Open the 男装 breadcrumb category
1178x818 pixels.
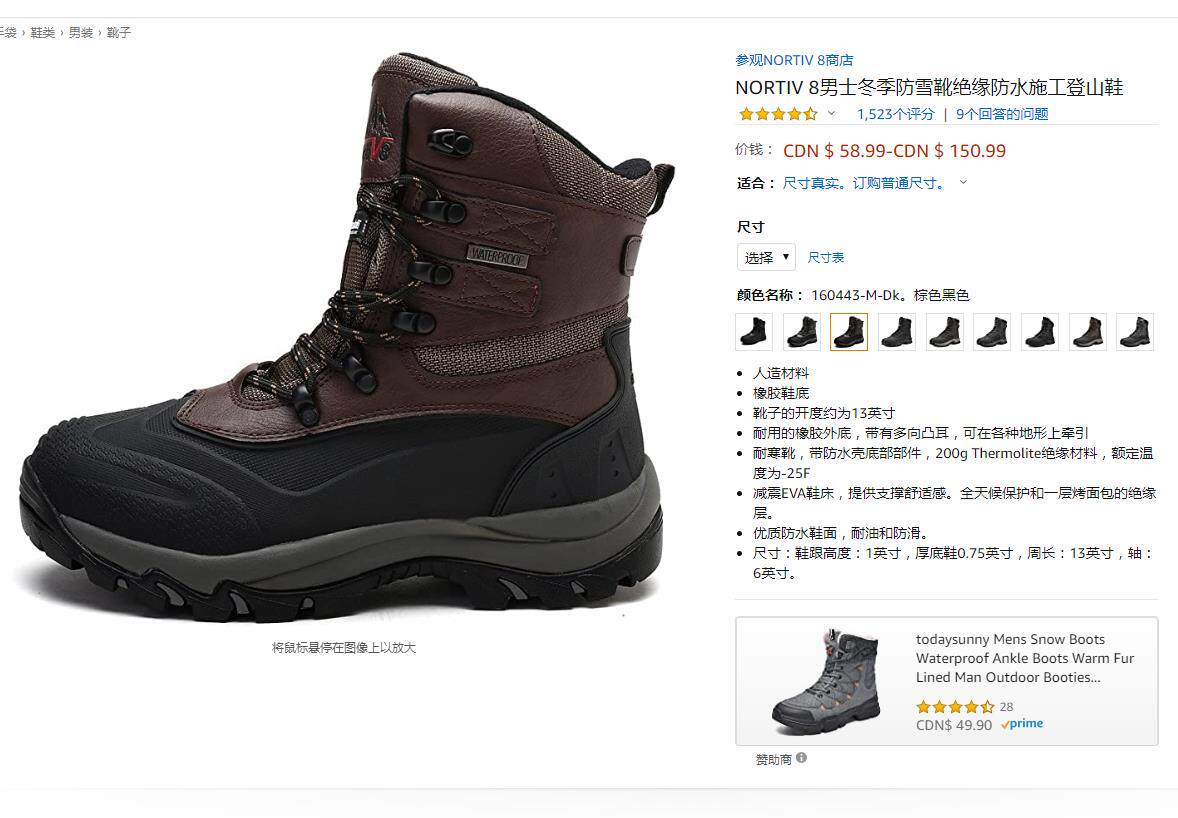(x=80, y=32)
